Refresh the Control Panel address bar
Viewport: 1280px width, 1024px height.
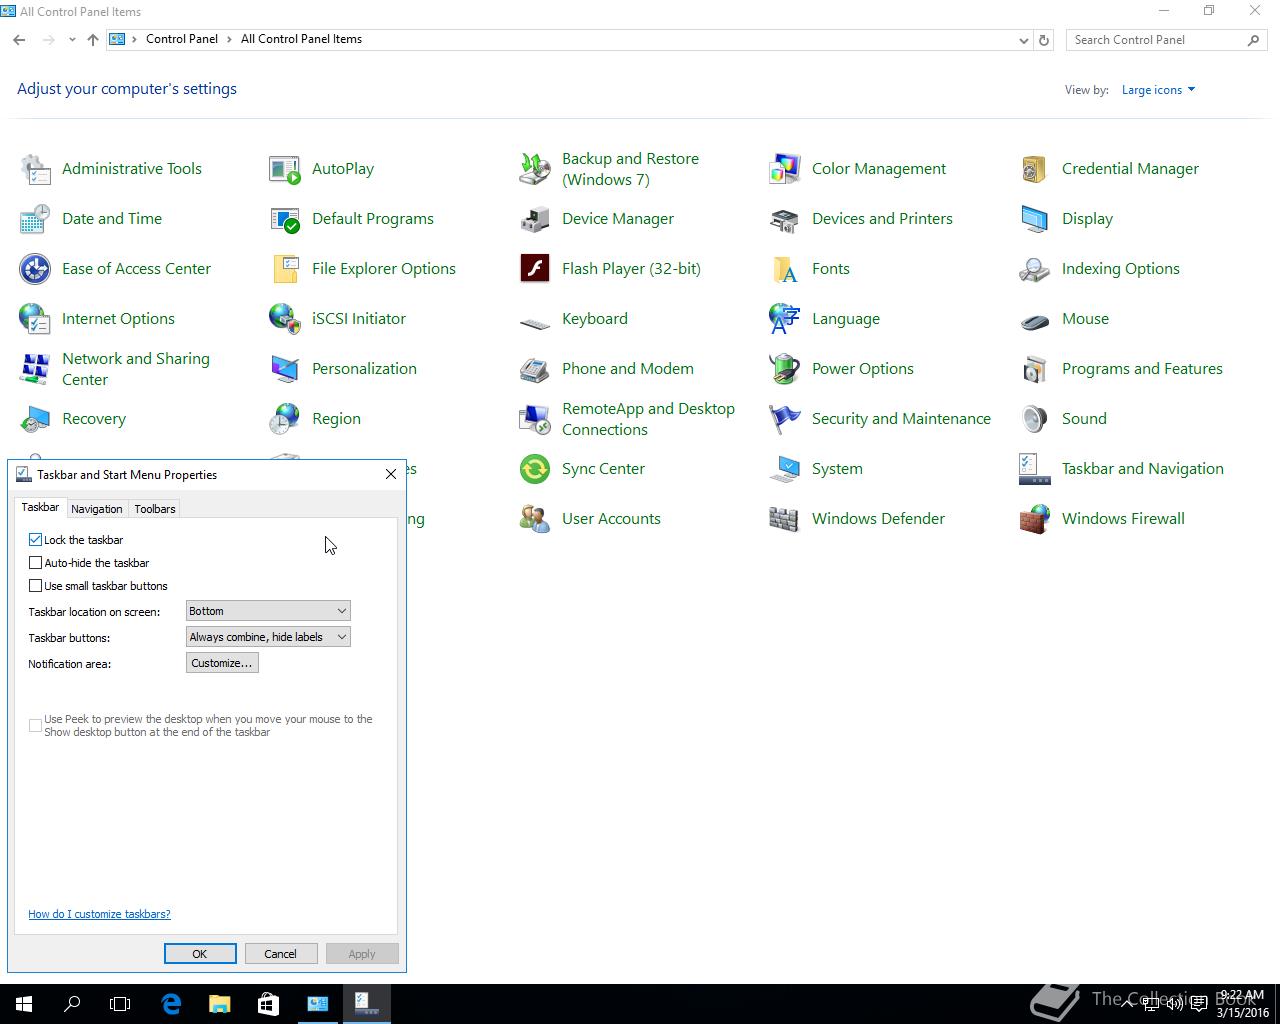click(x=1044, y=40)
